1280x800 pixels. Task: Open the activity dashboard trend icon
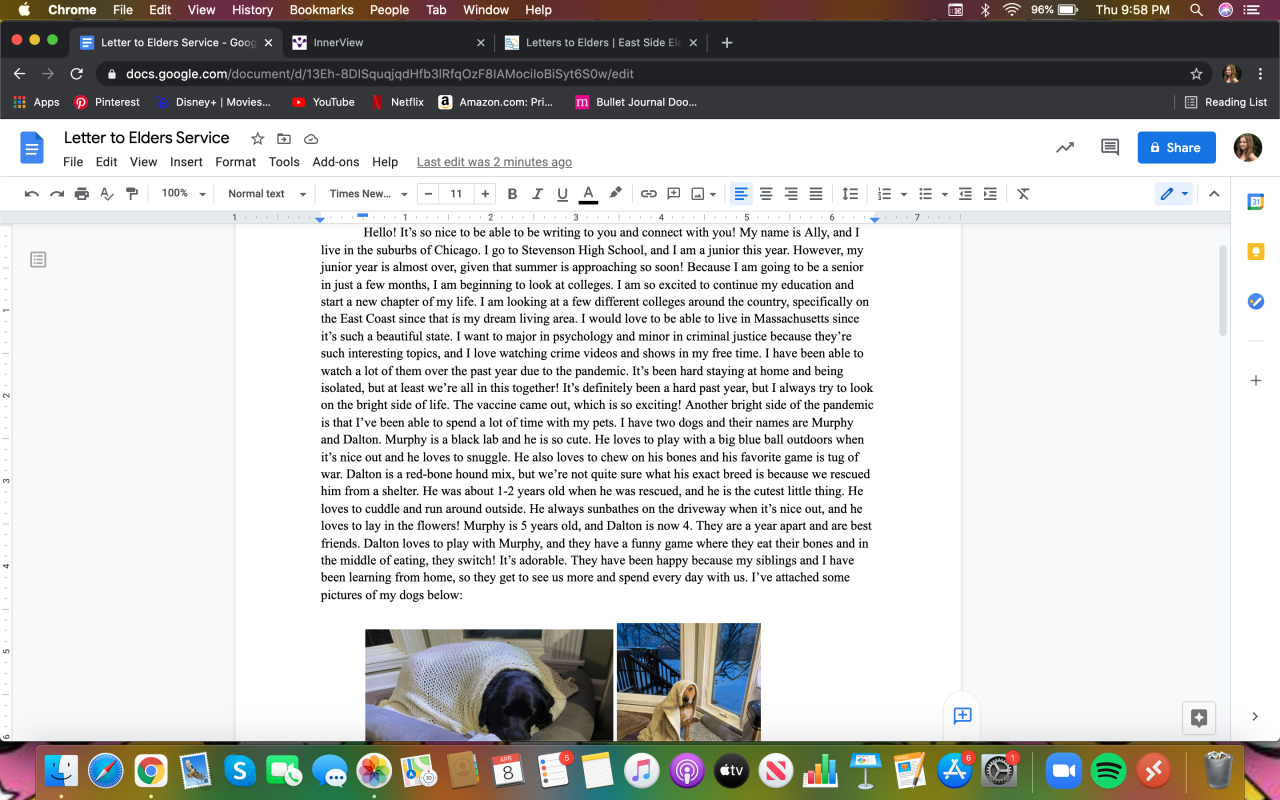(1065, 148)
